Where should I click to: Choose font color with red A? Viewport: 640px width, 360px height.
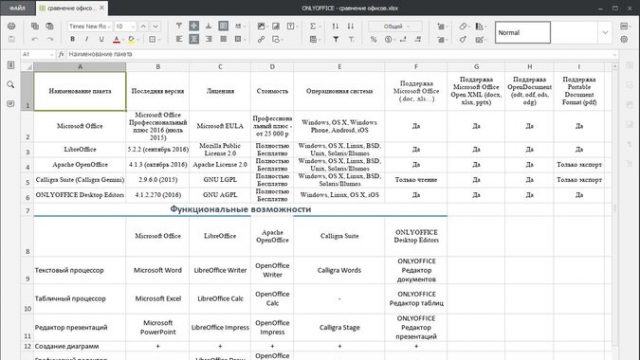(116, 39)
